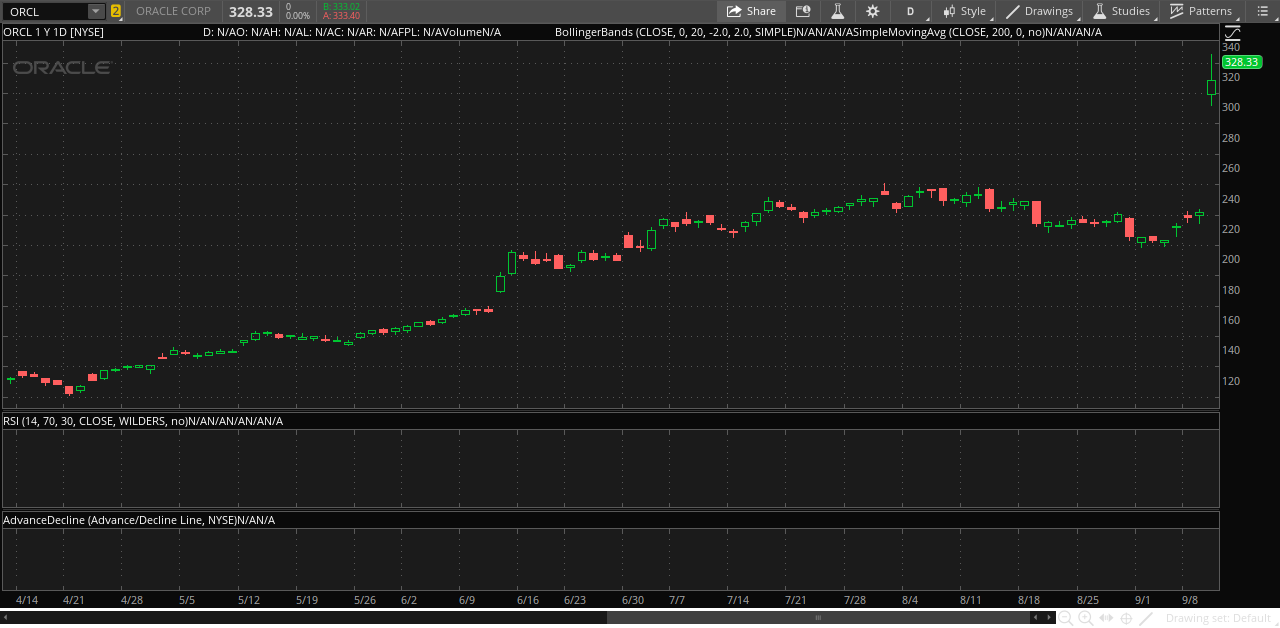Open the Patterns menu
The height and width of the screenshot is (628, 1280).
coord(1201,11)
